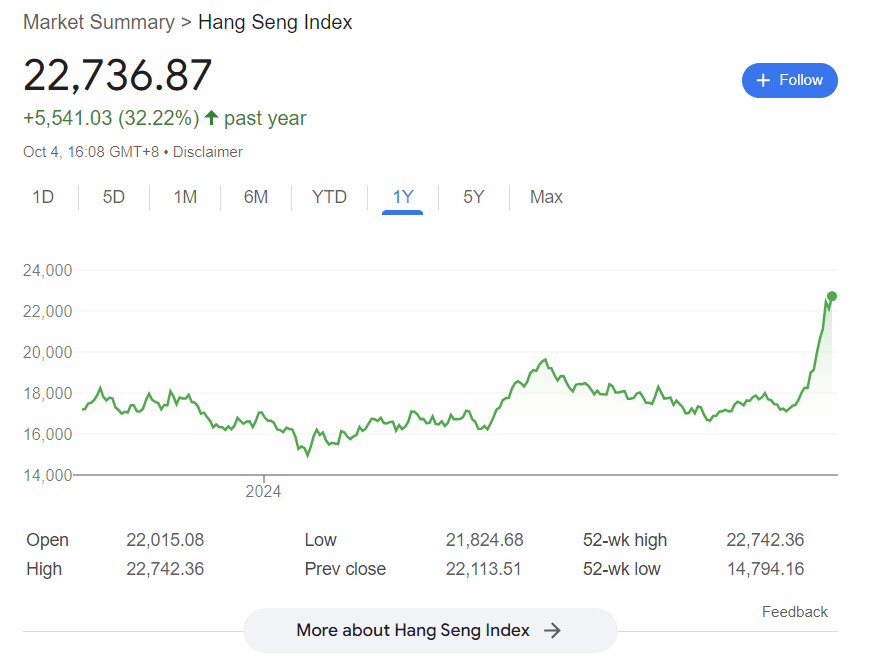
Task: Click the current index value 22,736.87
Action: tap(117, 75)
